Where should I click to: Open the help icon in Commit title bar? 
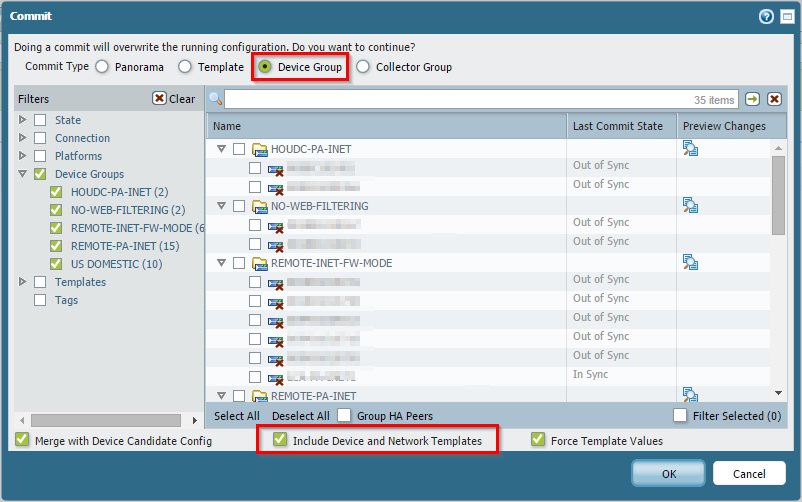(x=766, y=17)
